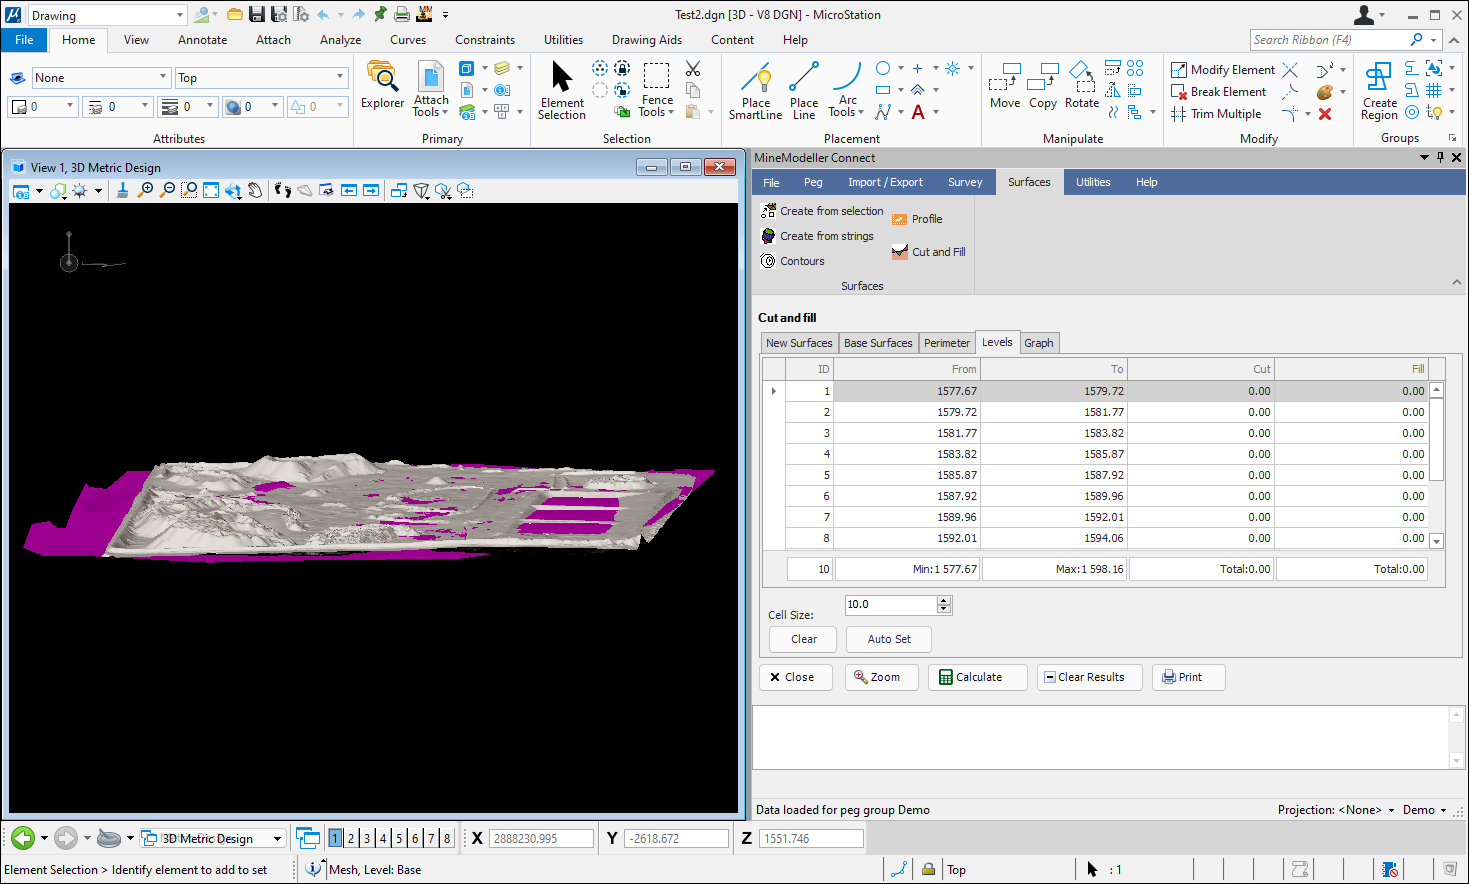This screenshot has width=1469, height=884.
Task: Expand the Fence Tools dropdown
Action: (656, 106)
